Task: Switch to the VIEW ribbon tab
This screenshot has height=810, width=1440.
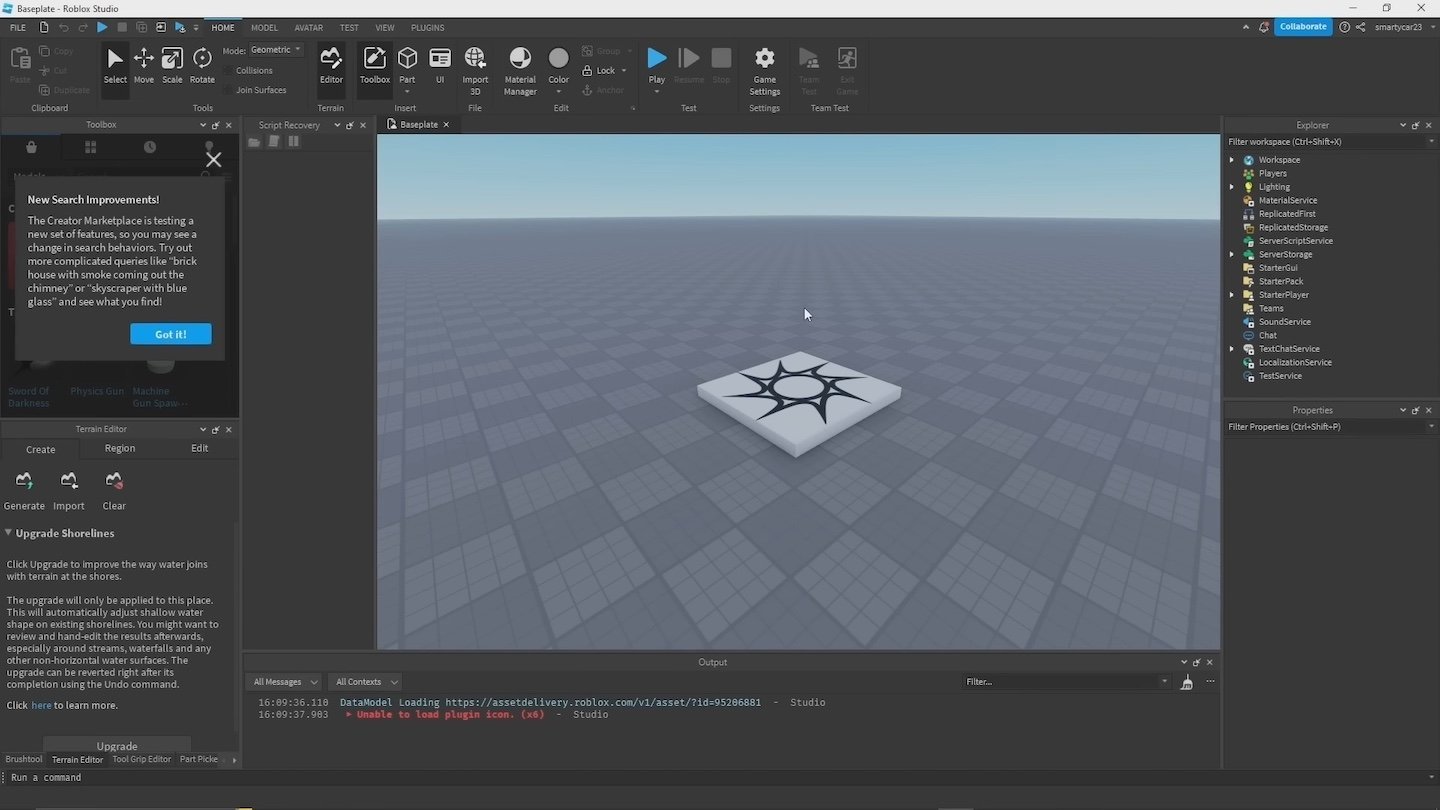Action: pos(385,28)
